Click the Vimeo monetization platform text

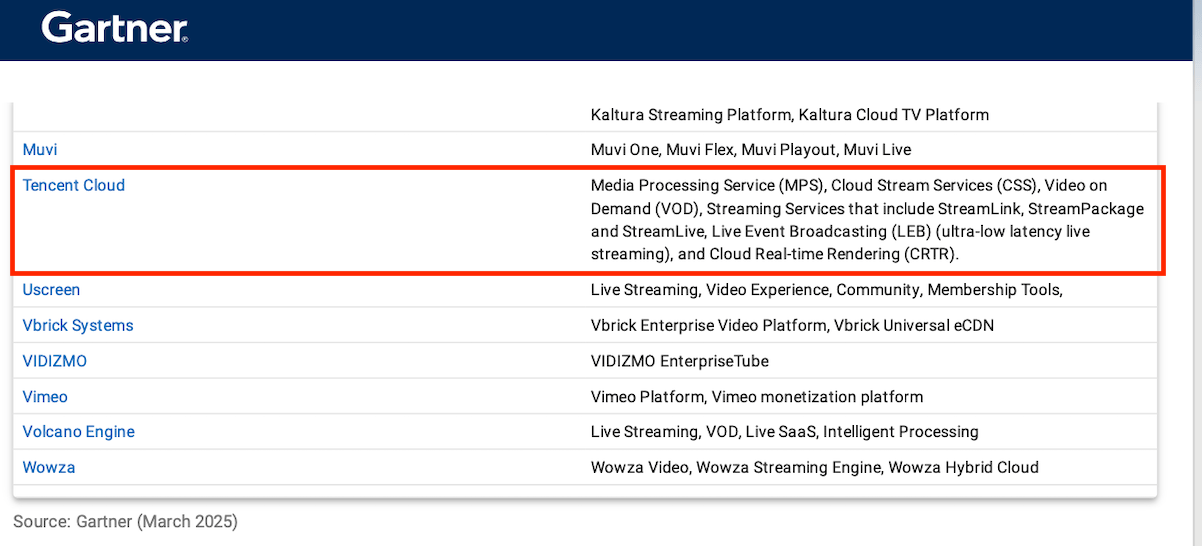pos(817,397)
